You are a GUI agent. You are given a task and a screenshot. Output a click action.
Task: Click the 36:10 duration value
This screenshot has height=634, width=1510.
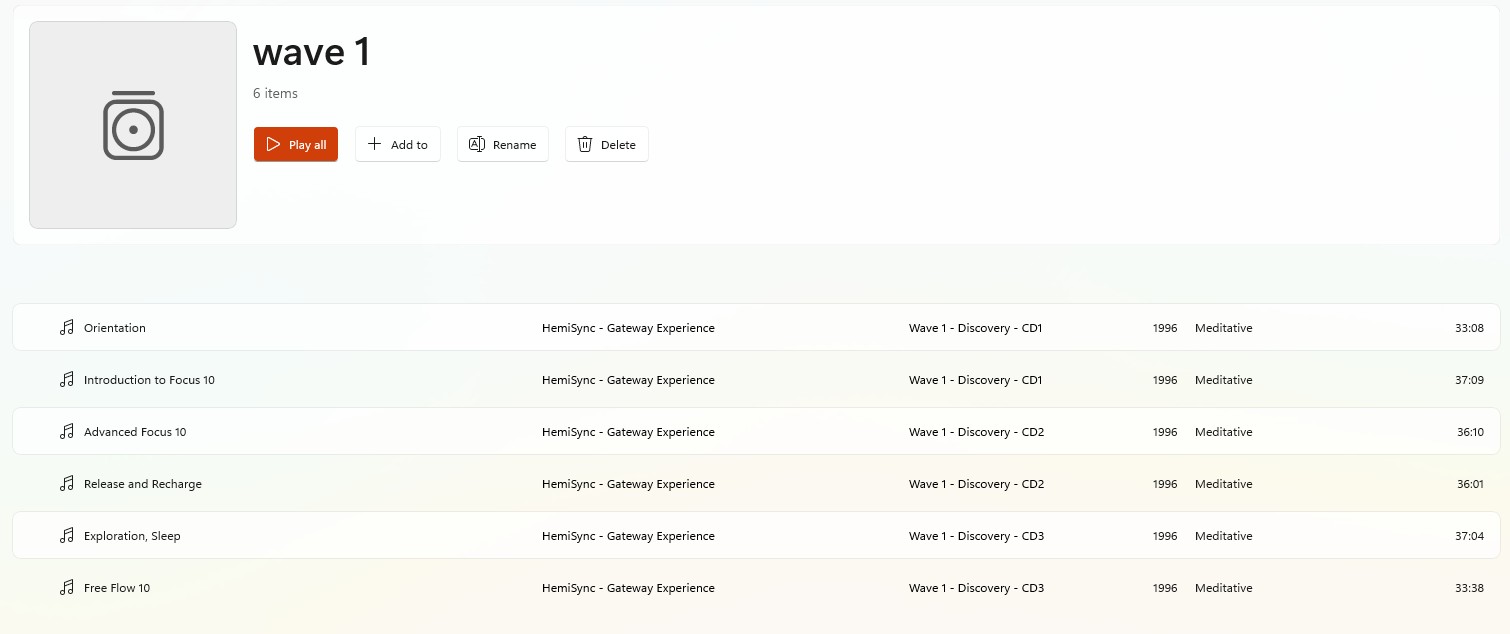pos(1469,432)
